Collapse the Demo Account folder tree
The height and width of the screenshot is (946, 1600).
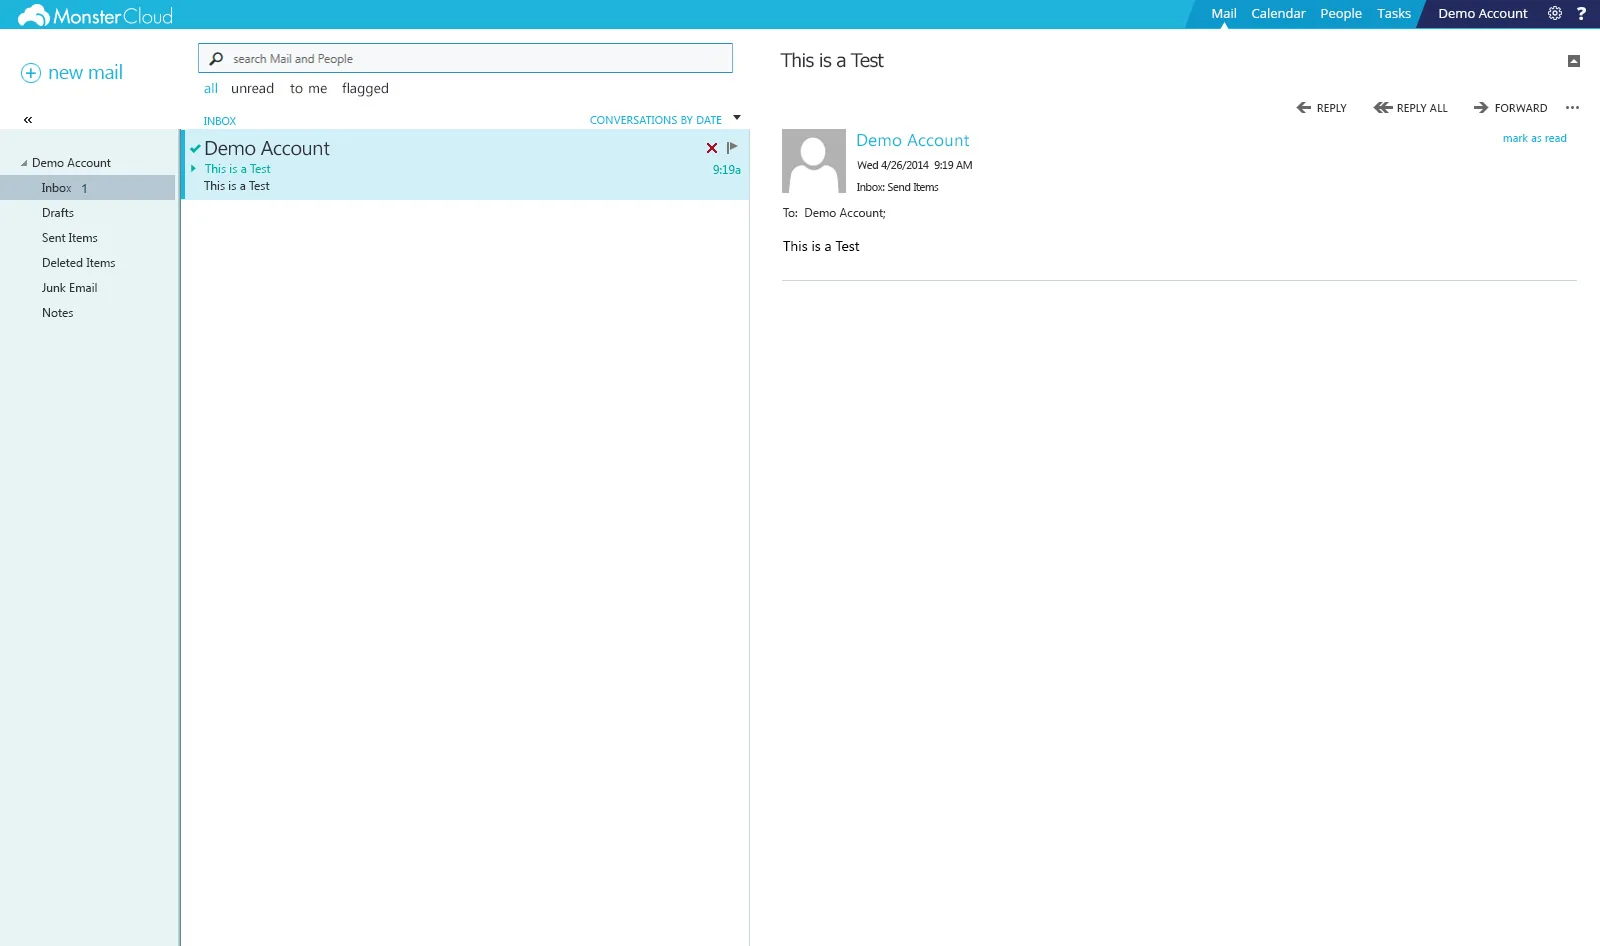[24, 163]
